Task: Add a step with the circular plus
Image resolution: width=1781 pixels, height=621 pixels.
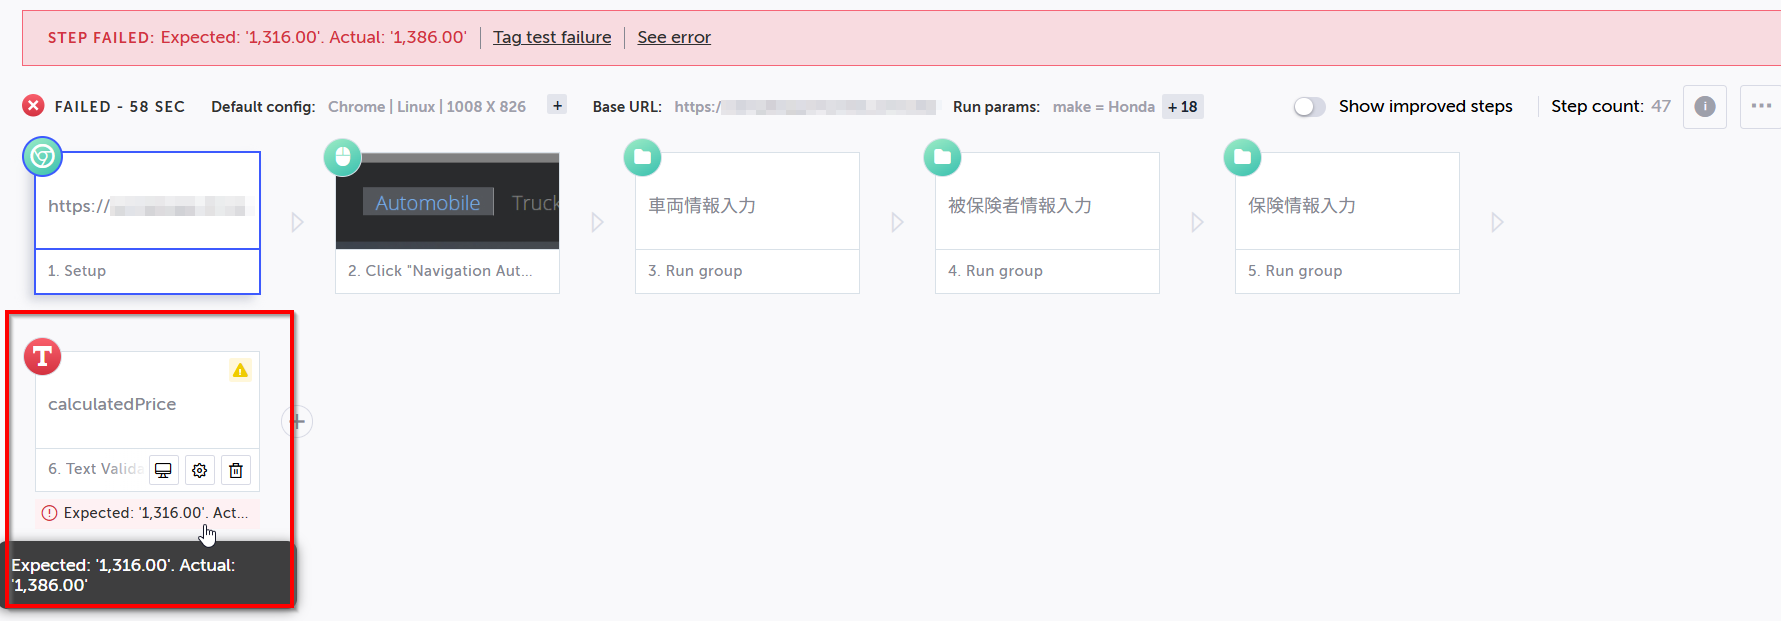Action: tap(297, 421)
